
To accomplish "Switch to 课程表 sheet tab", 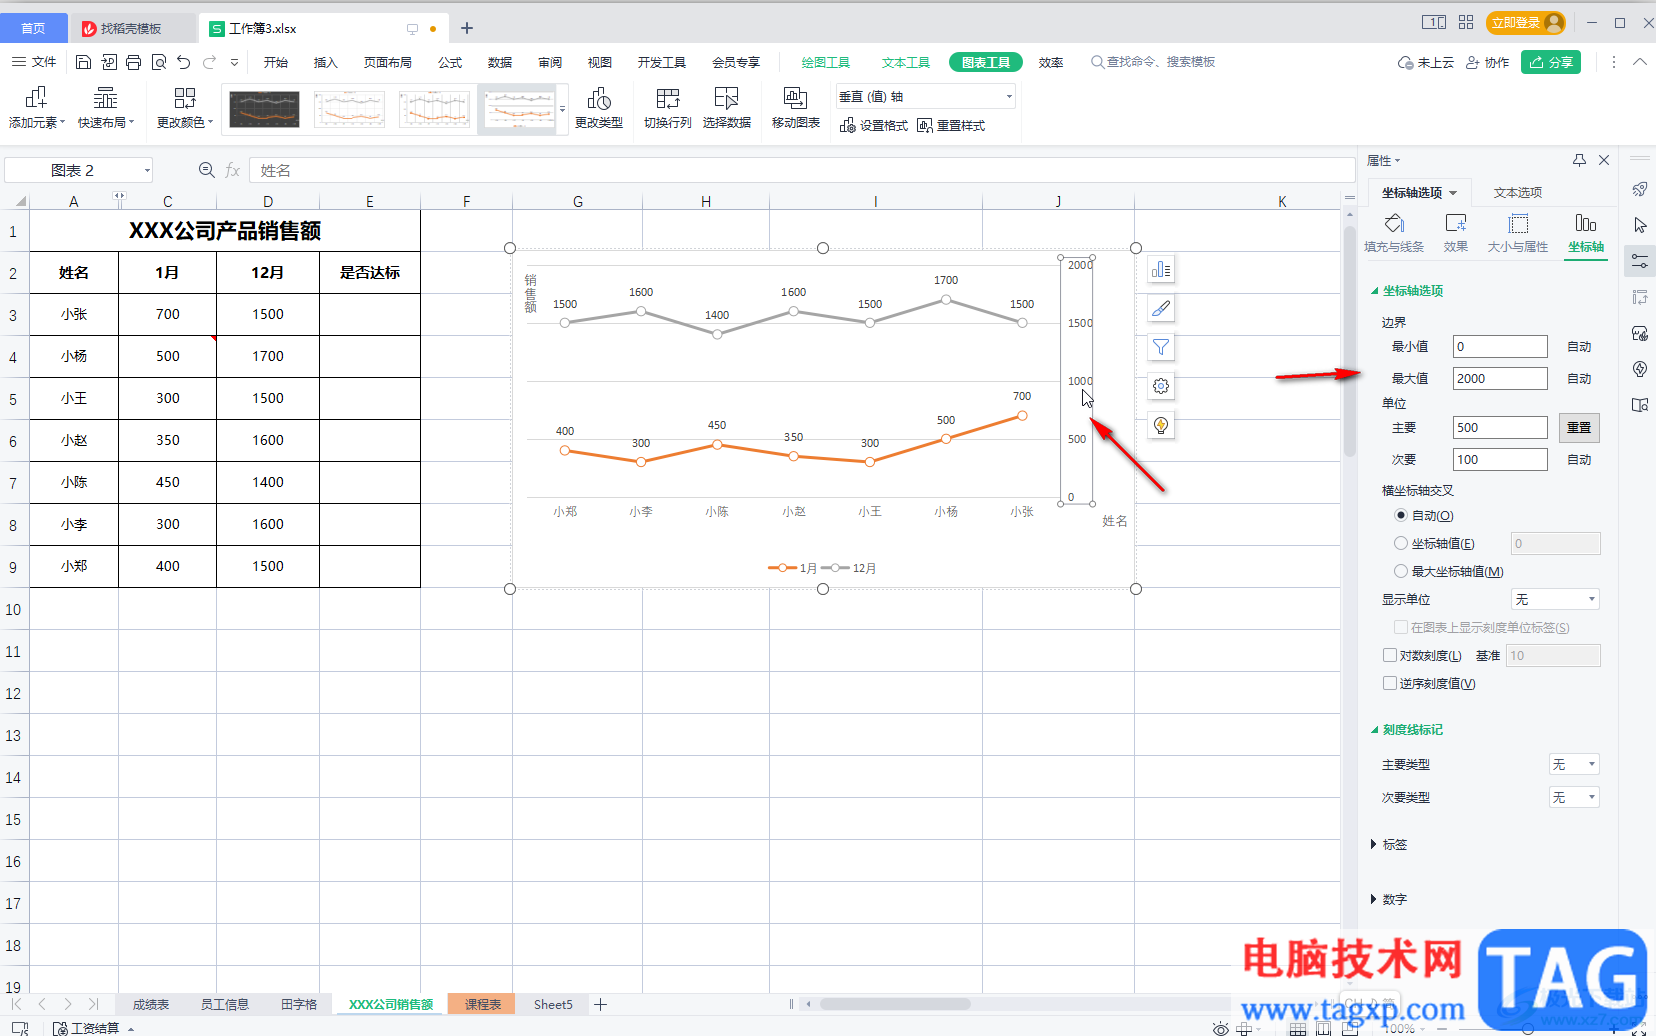I will coord(482,1005).
